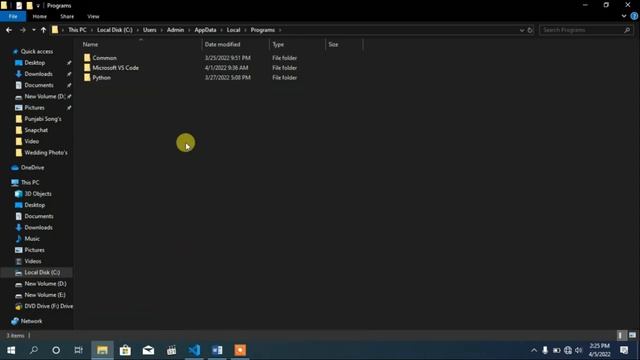Select Local Disk (C:) in sidebar

42,272
